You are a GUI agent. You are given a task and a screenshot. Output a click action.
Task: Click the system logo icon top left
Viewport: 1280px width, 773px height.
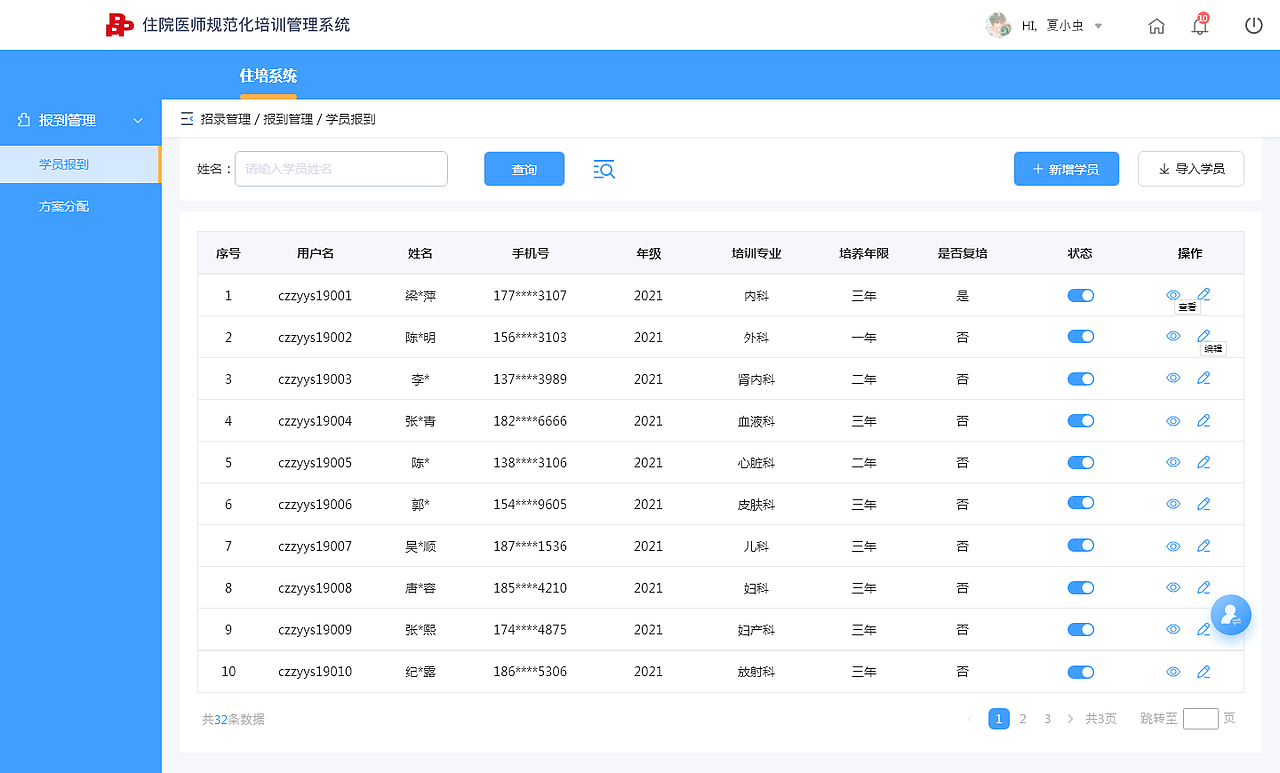120,24
